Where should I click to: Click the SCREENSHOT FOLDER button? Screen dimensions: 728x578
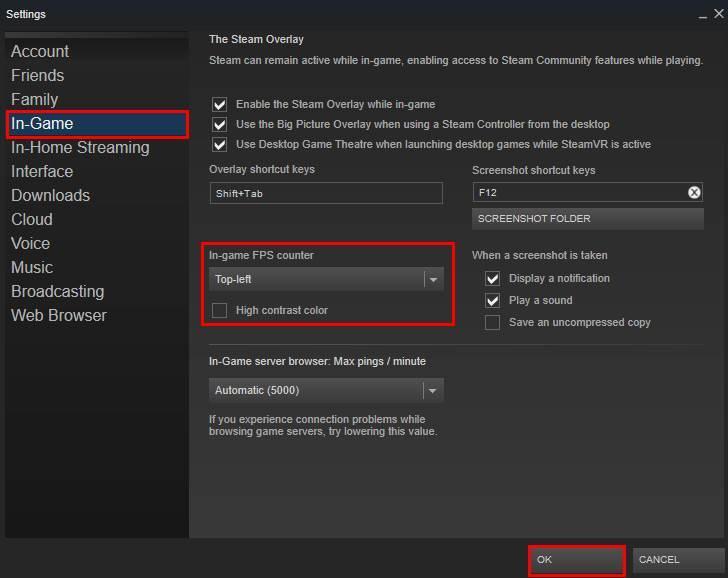point(588,219)
